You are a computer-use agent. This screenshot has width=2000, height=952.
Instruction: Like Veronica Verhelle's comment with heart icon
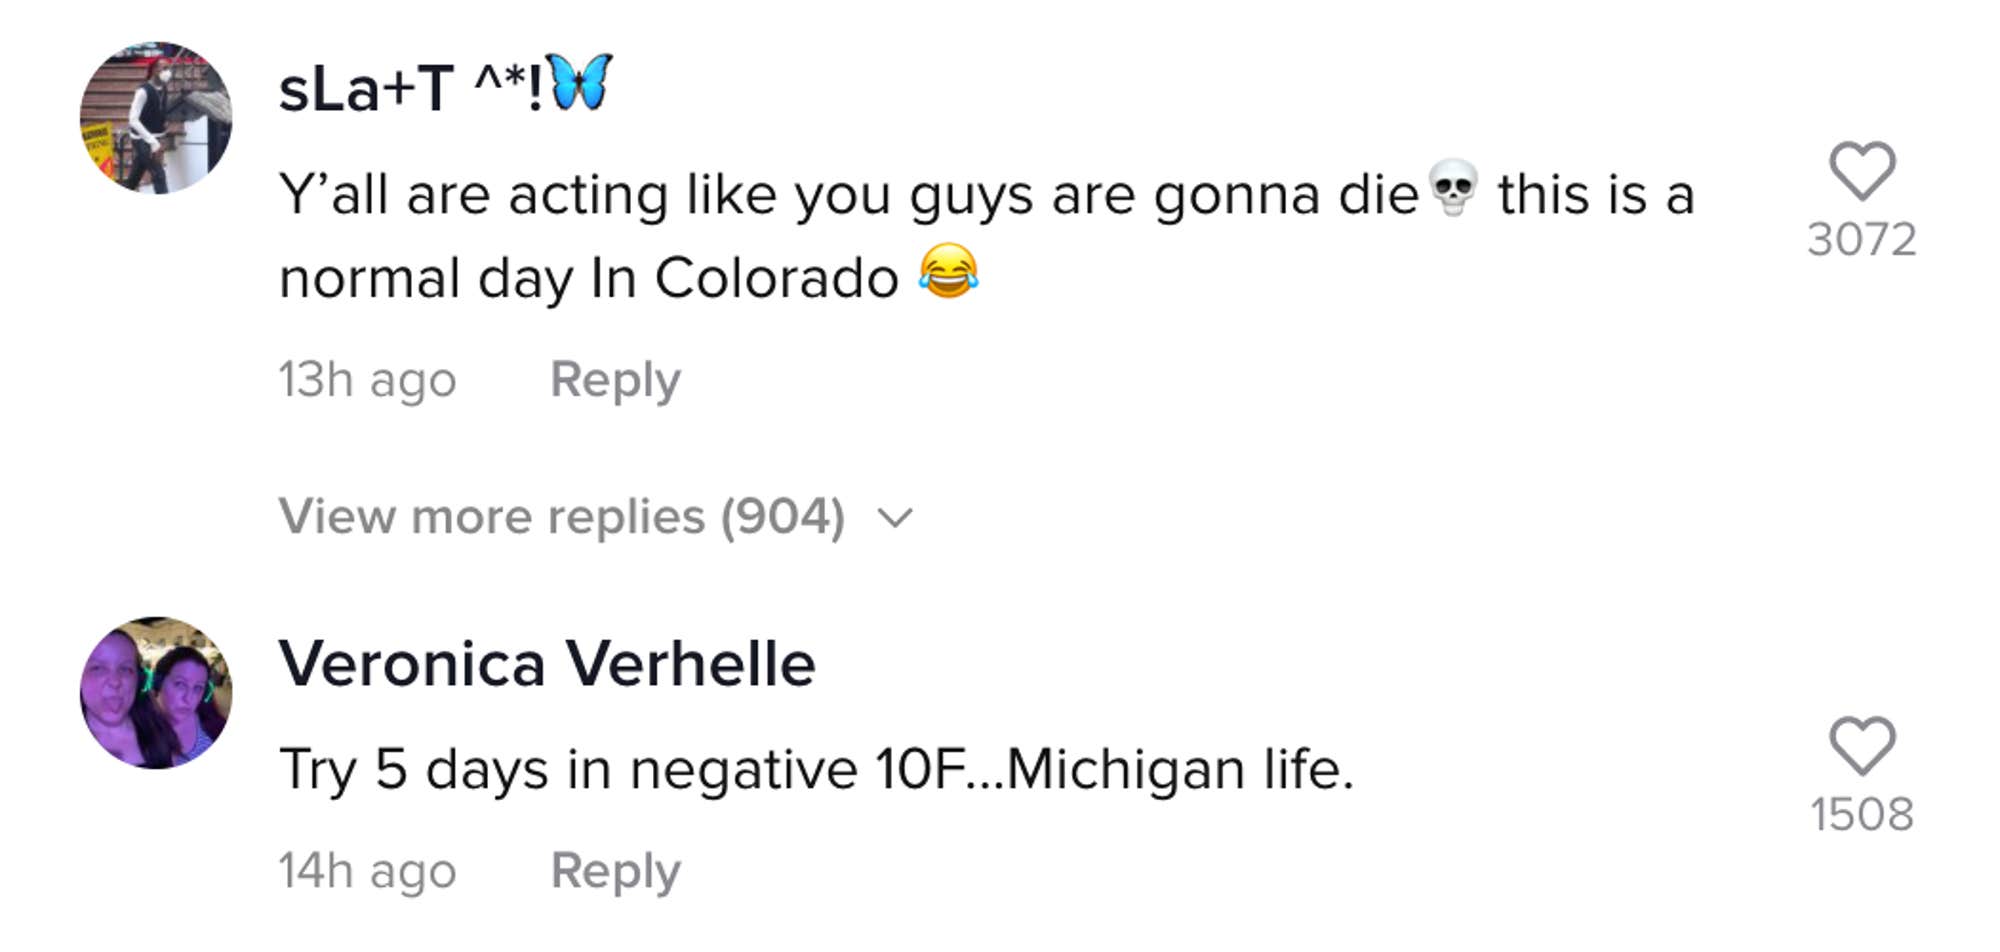1862,746
